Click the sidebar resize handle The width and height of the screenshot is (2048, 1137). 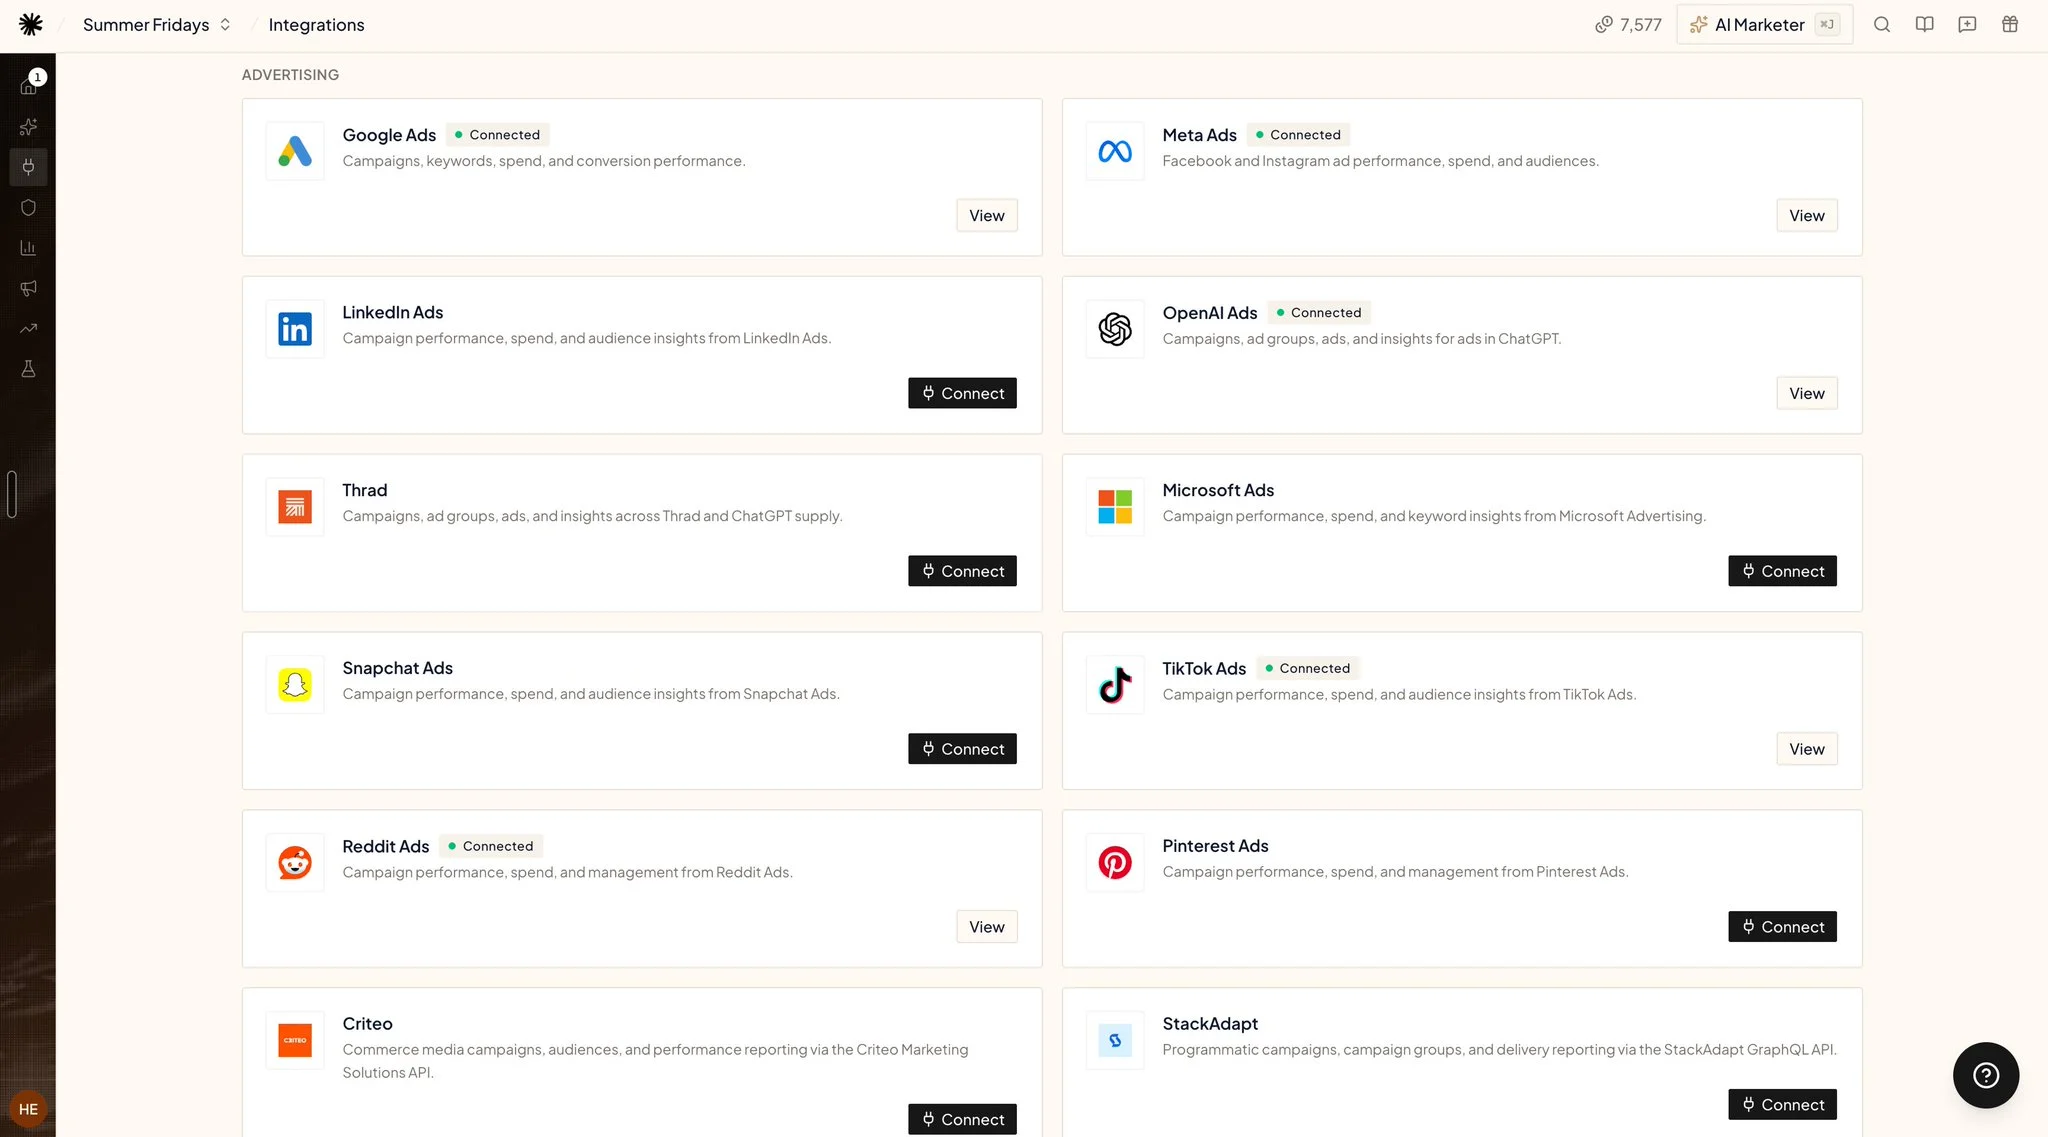pos(12,494)
